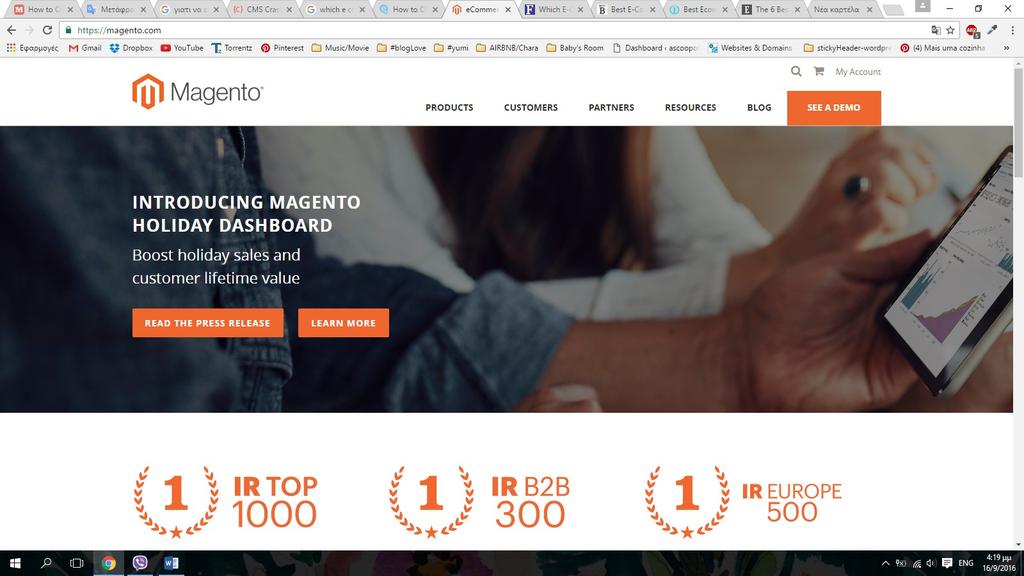This screenshot has width=1024, height=576.
Task: Open the shopping cart icon
Action: click(818, 71)
